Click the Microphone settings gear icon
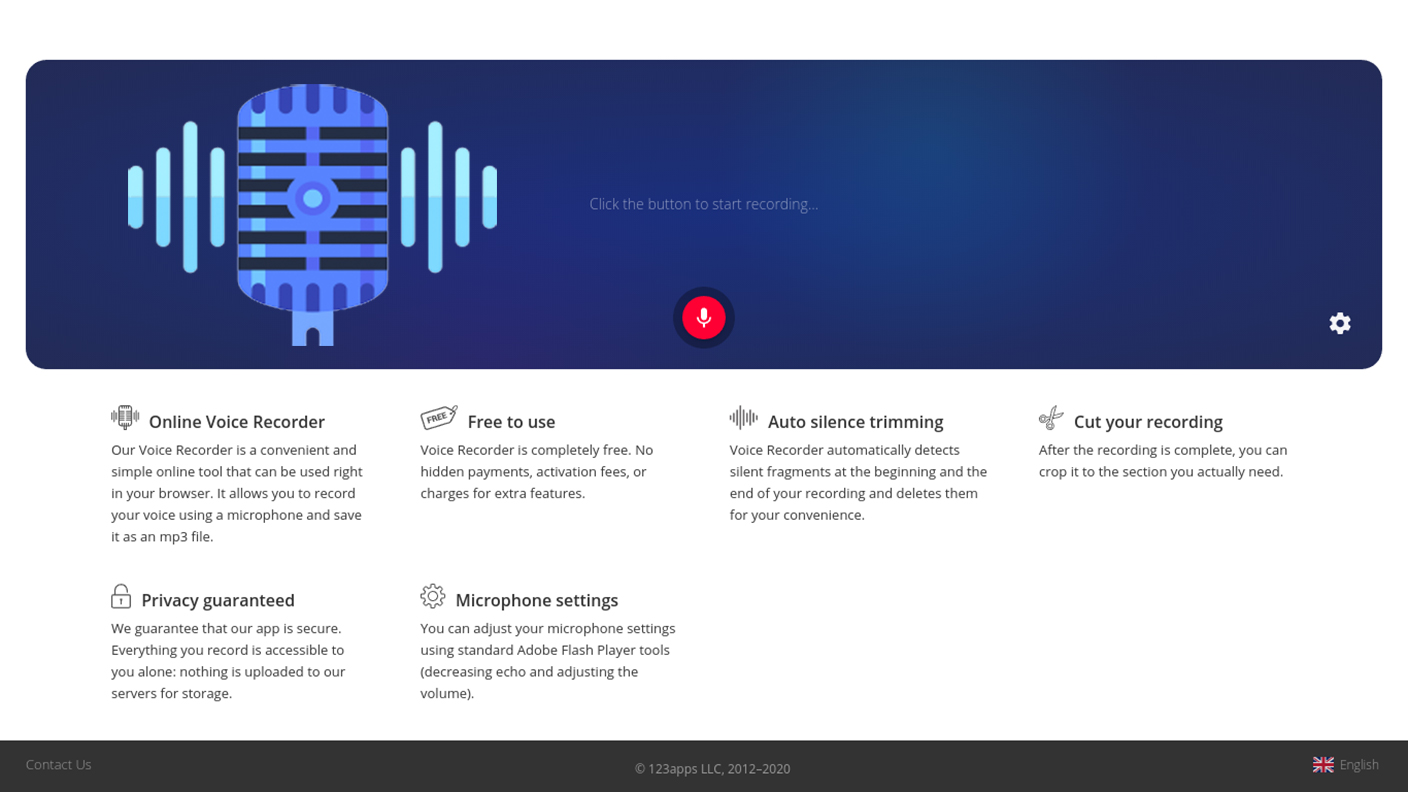 click(x=433, y=595)
